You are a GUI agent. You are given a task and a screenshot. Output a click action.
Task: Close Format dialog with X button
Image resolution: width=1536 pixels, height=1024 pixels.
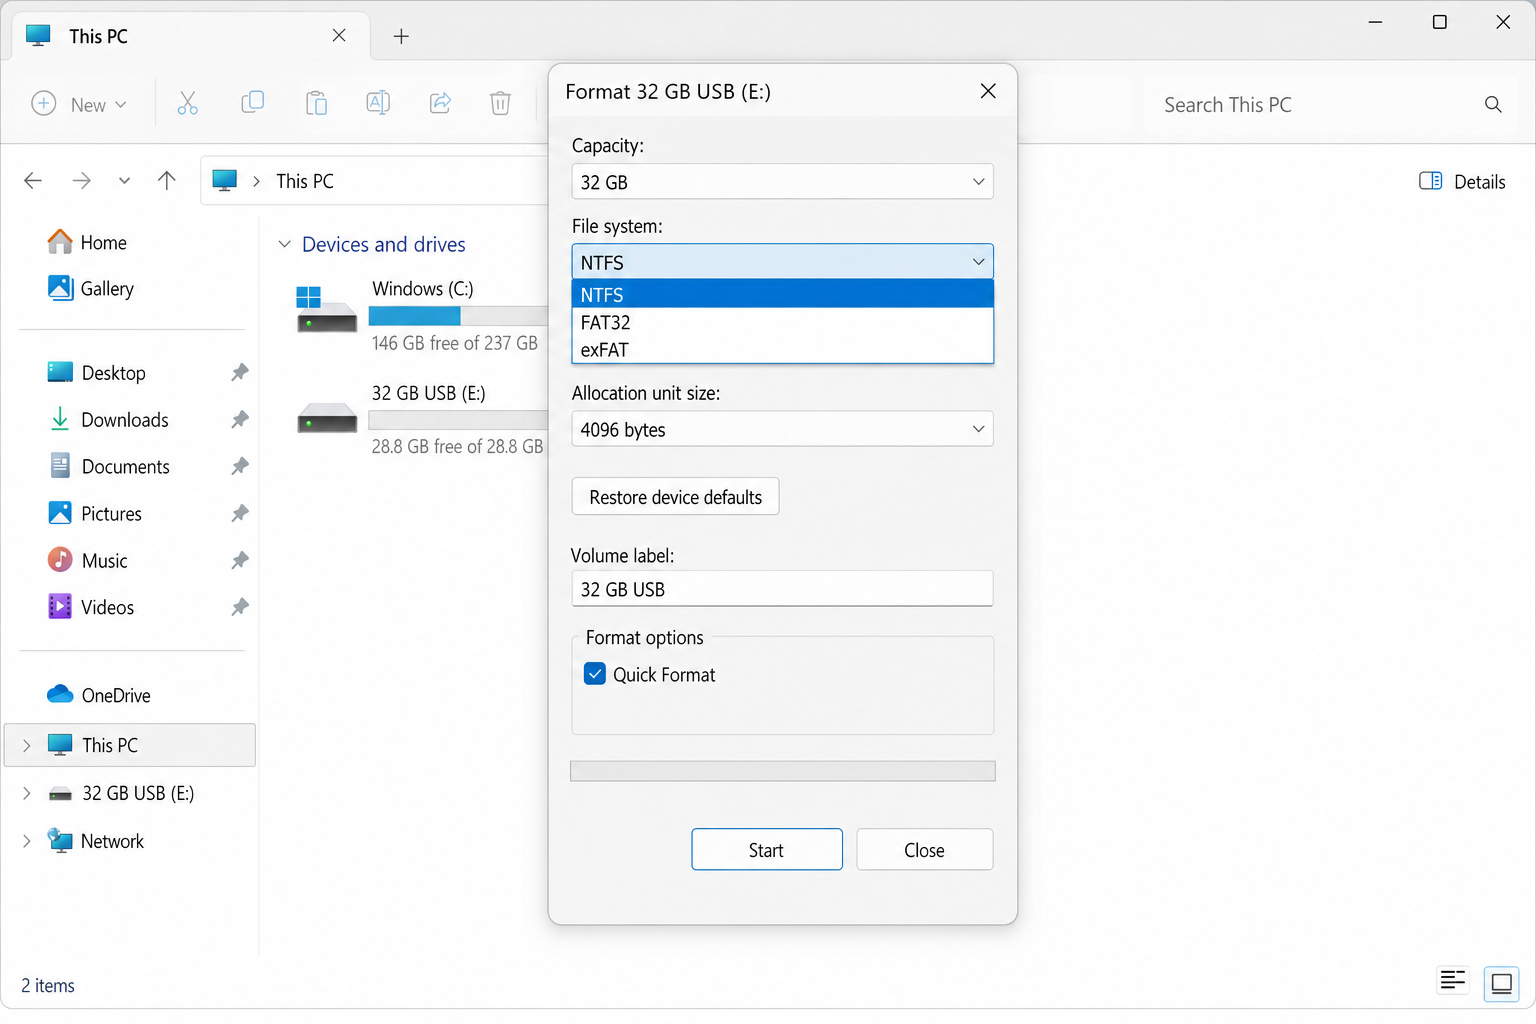(x=988, y=91)
